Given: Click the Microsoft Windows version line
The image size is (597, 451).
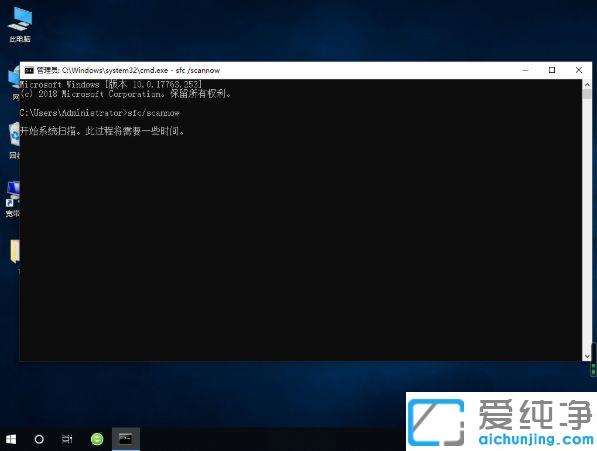Looking at the screenshot, I should [111, 84].
